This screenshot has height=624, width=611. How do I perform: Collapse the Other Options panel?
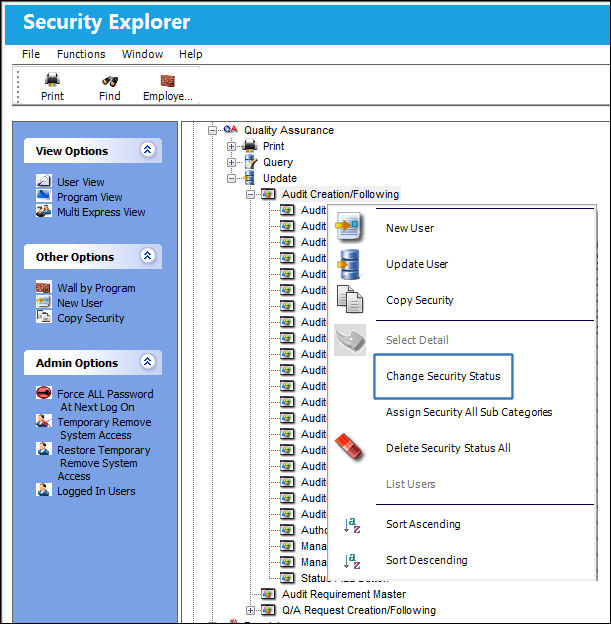coord(147,255)
